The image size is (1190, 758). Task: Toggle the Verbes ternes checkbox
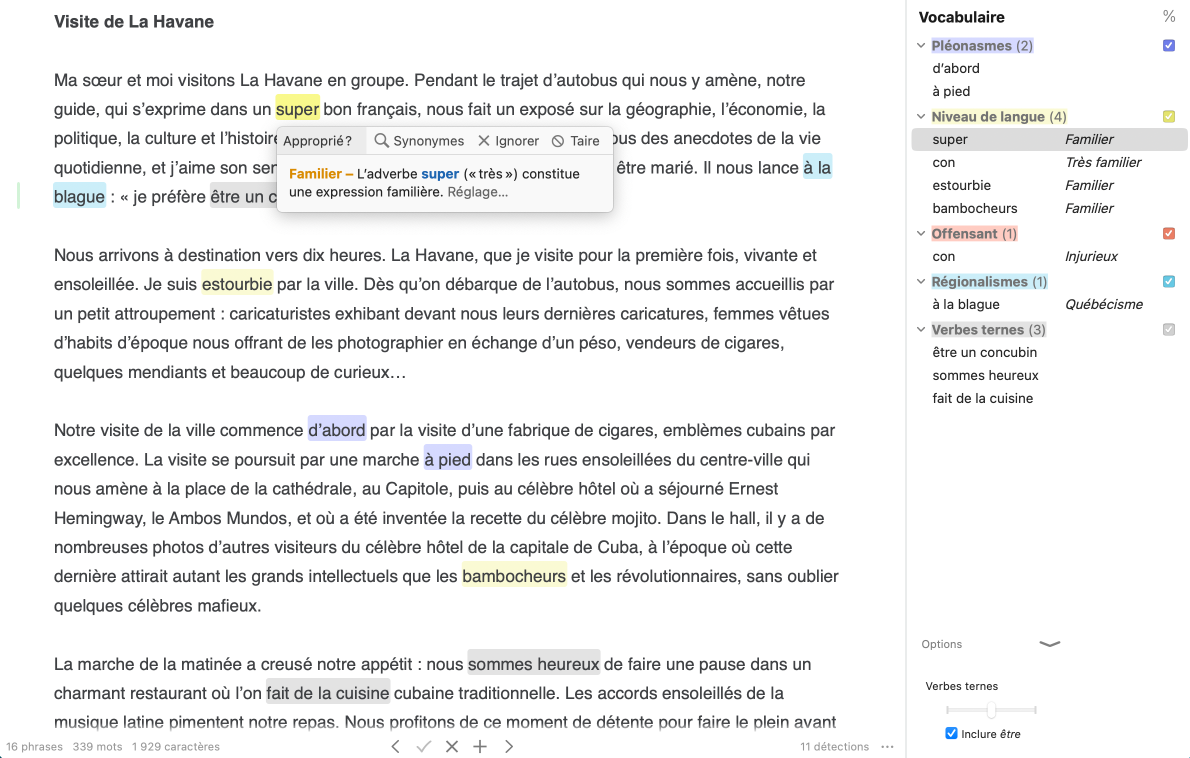pos(1169,329)
